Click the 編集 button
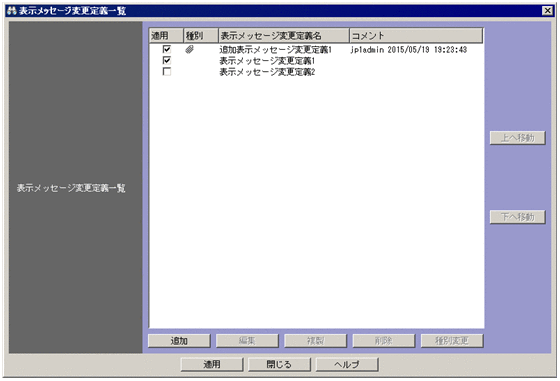 point(247,341)
